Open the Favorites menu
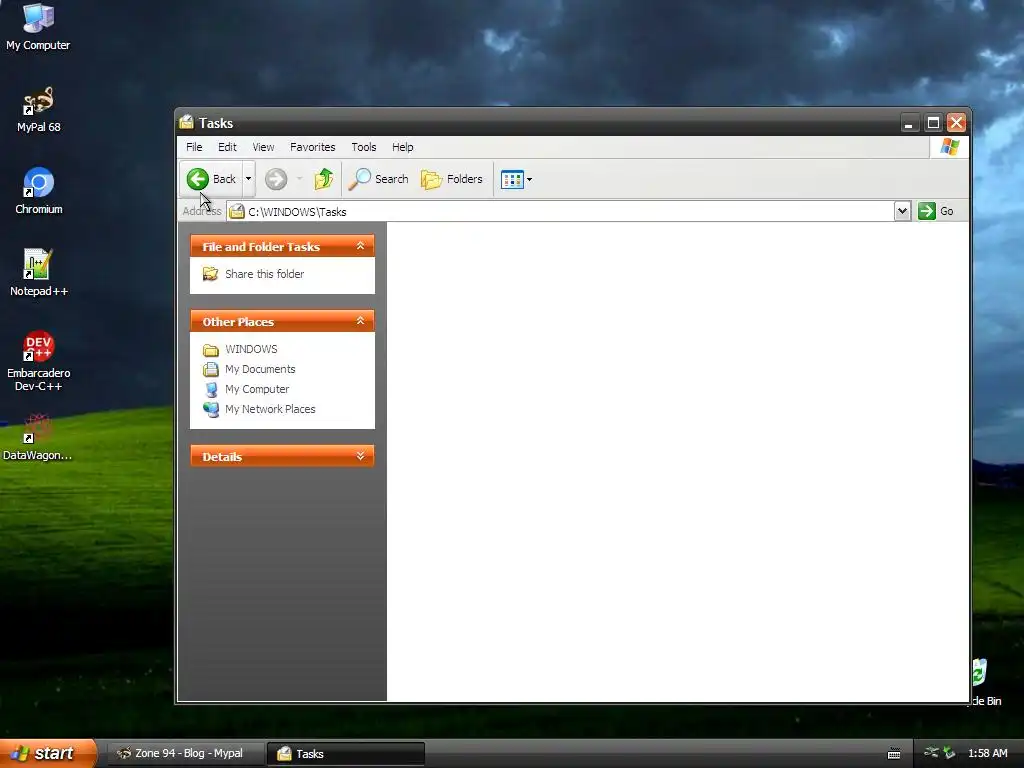1024x768 pixels. click(312, 147)
